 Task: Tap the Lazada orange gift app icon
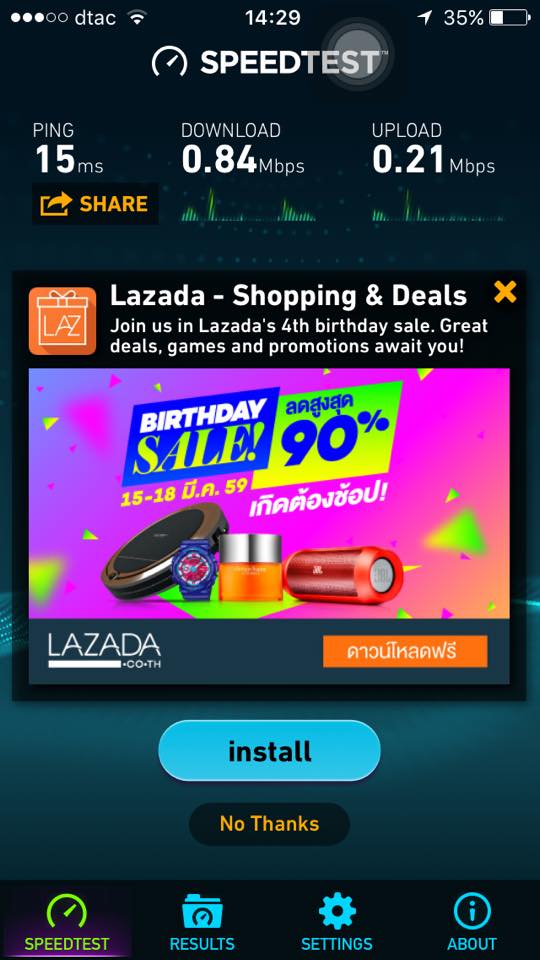[62, 321]
